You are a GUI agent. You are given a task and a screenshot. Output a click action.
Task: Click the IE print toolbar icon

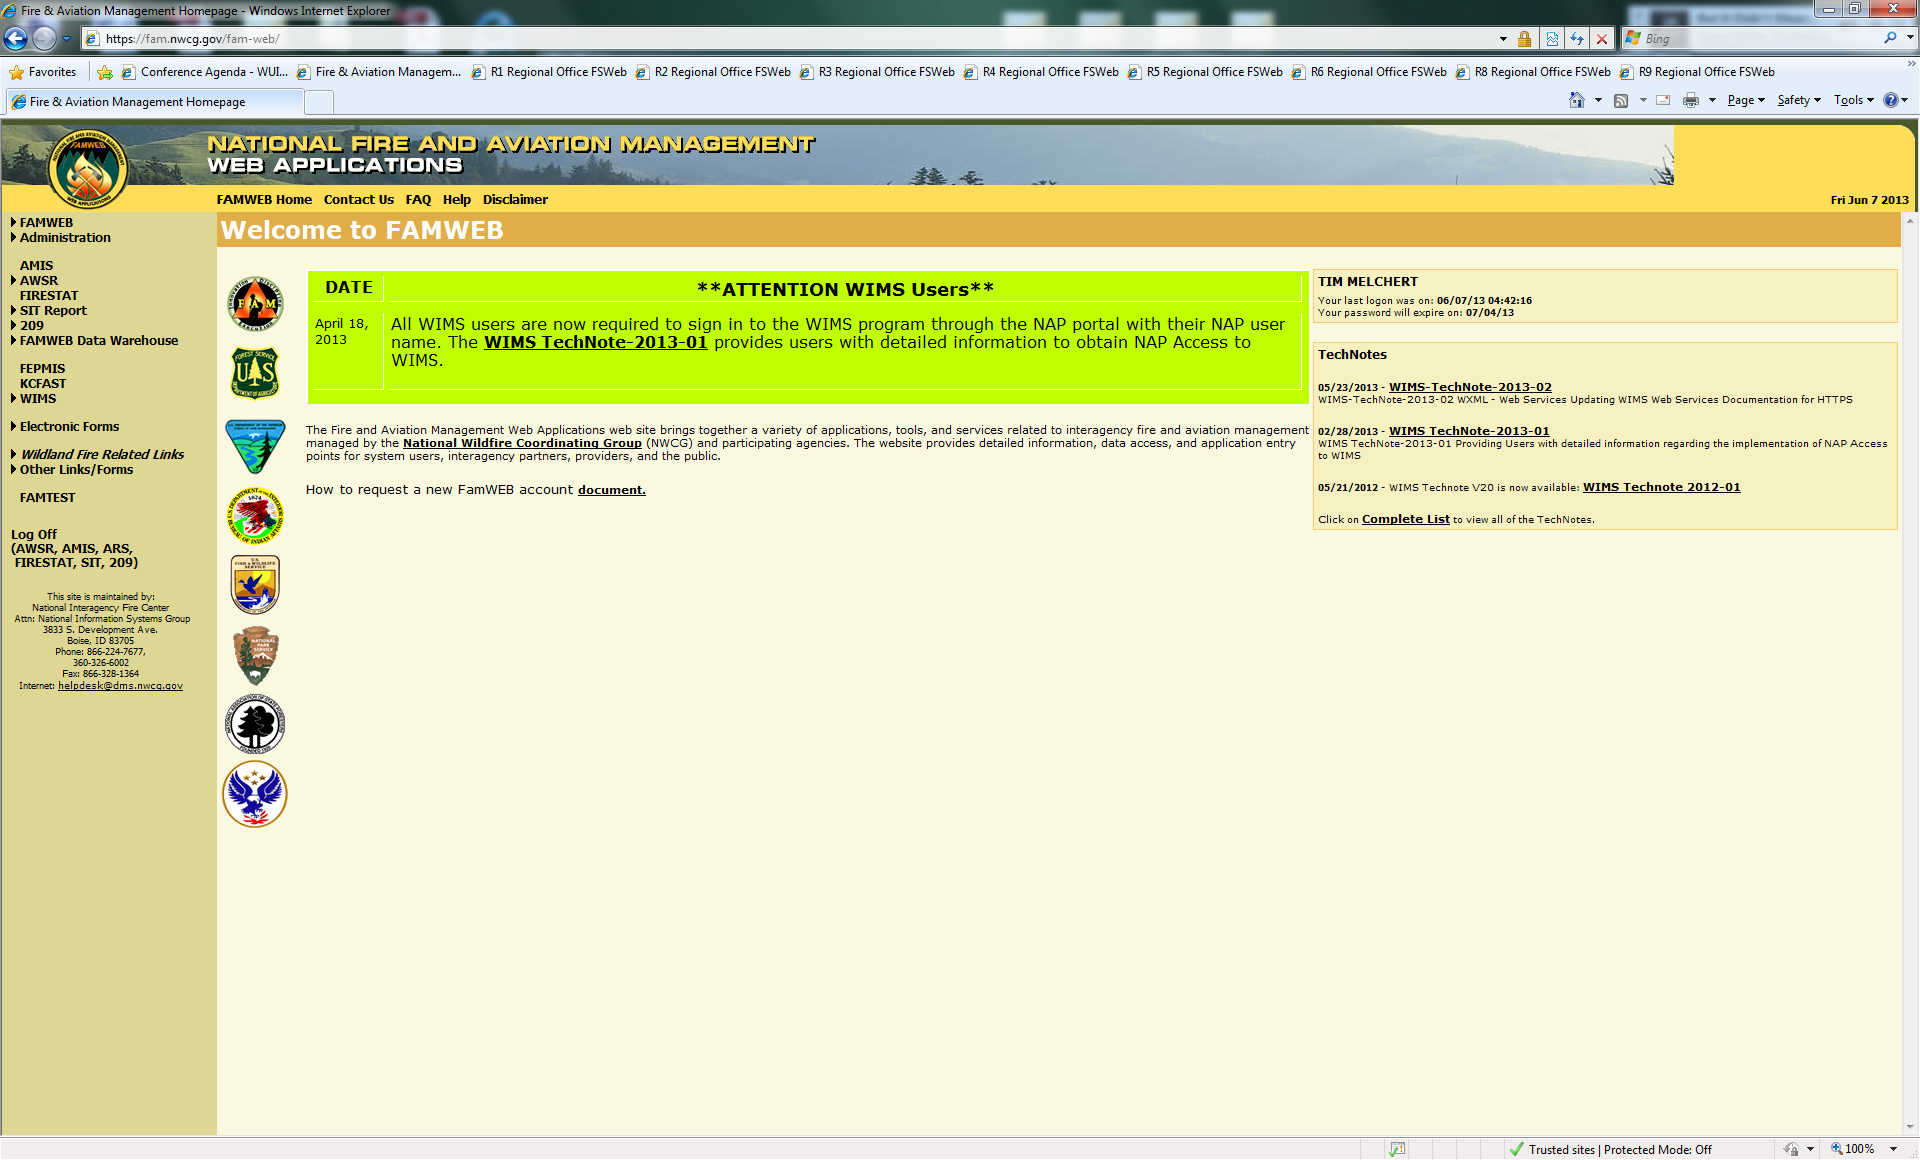click(1691, 100)
